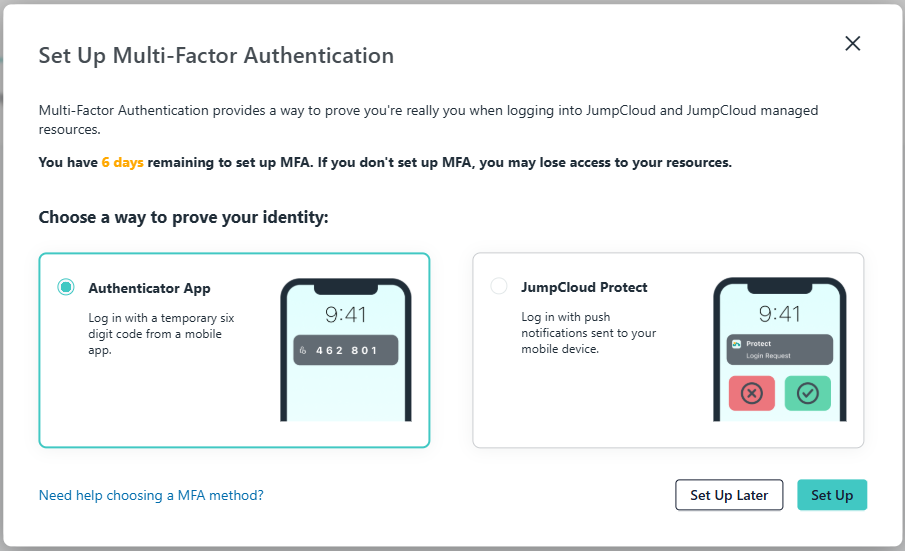
Task: Click the small Protect app icon in the notification
Action: click(x=737, y=344)
